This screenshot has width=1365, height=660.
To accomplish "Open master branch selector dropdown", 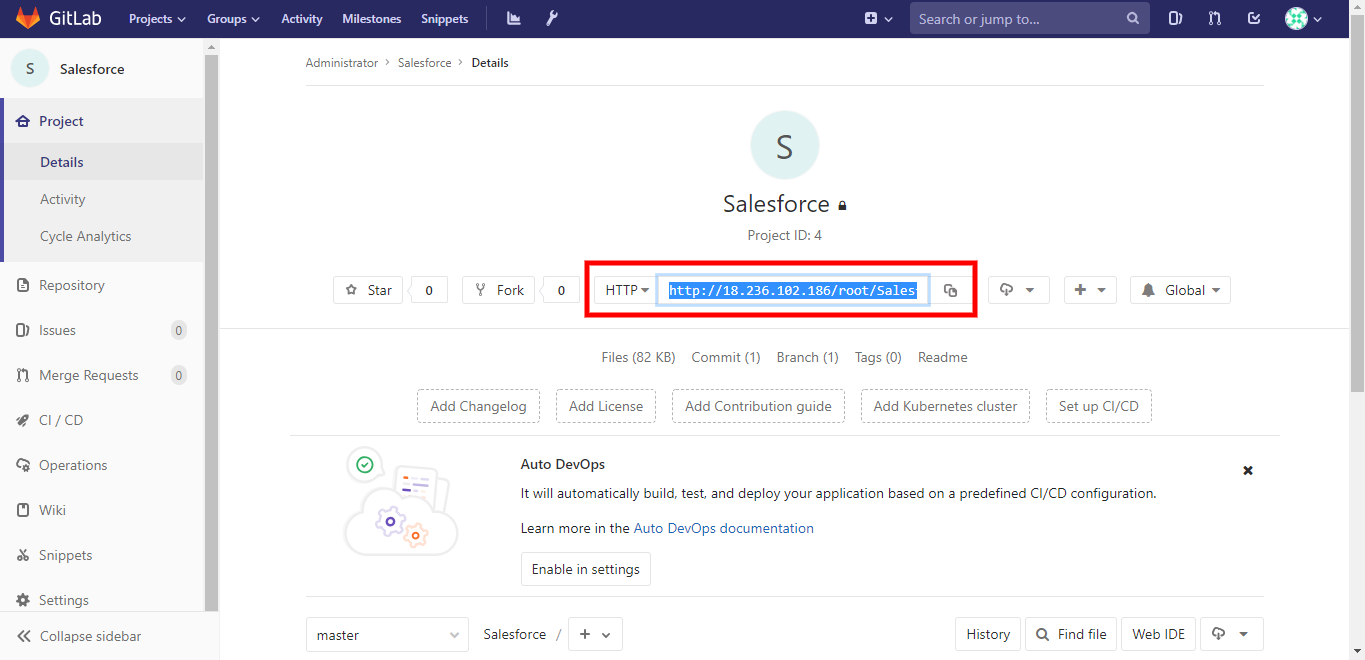I will pos(387,635).
